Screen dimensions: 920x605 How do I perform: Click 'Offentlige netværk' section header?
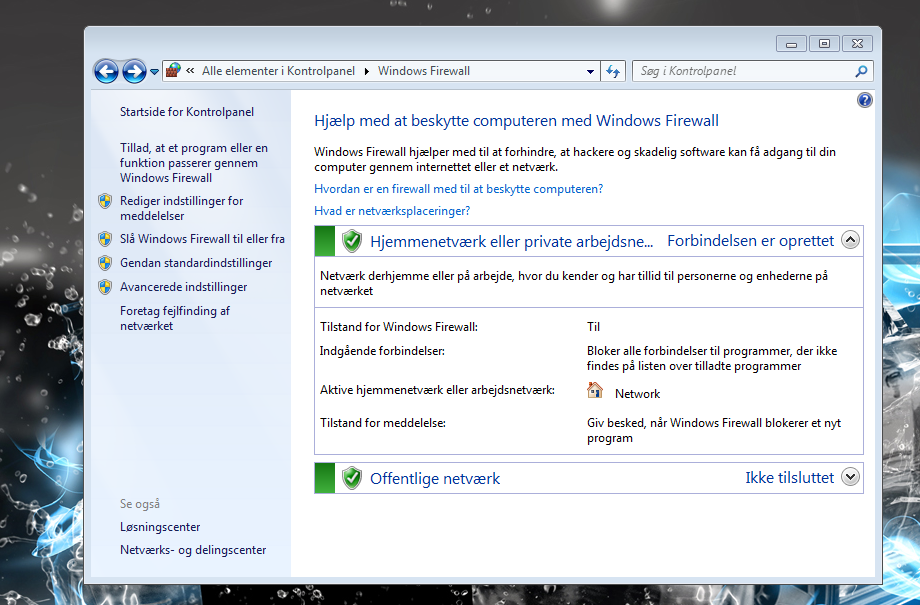435,479
